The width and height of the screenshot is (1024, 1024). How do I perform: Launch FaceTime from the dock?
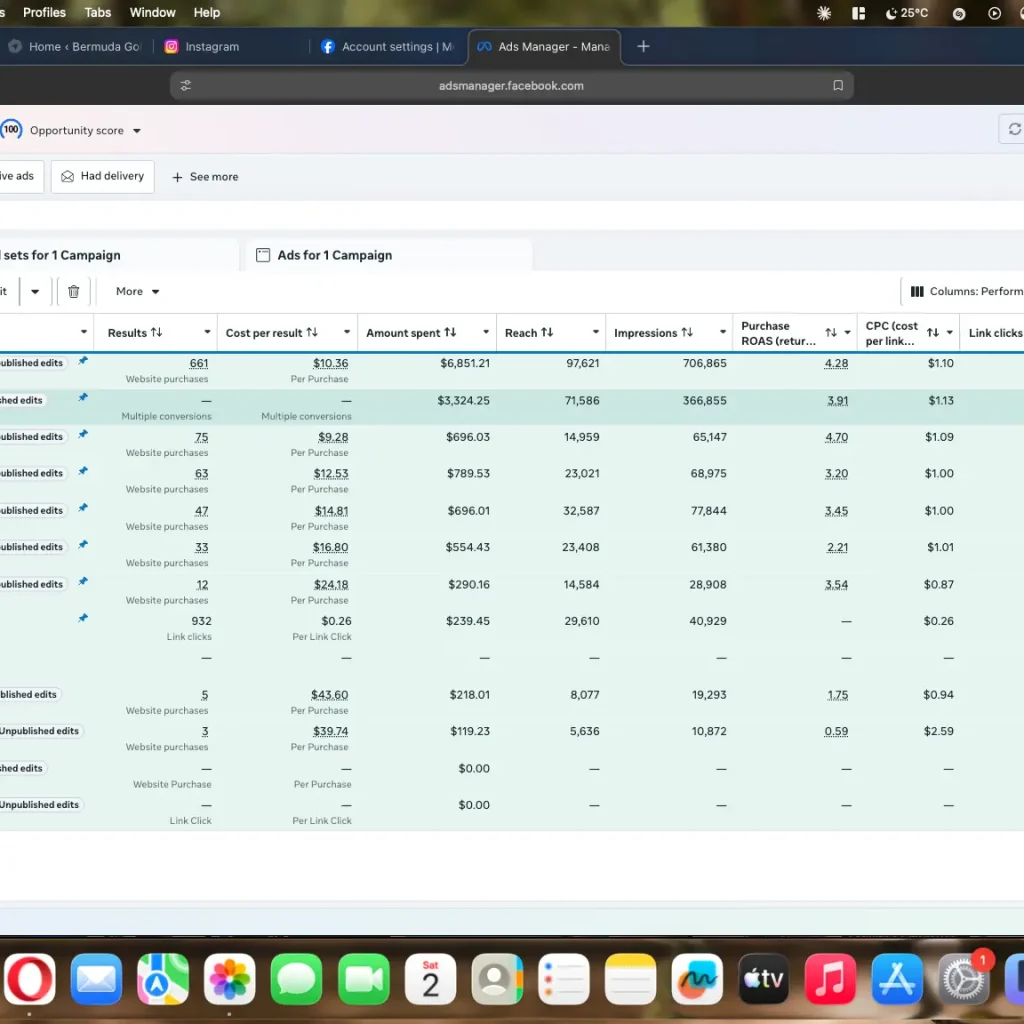364,979
